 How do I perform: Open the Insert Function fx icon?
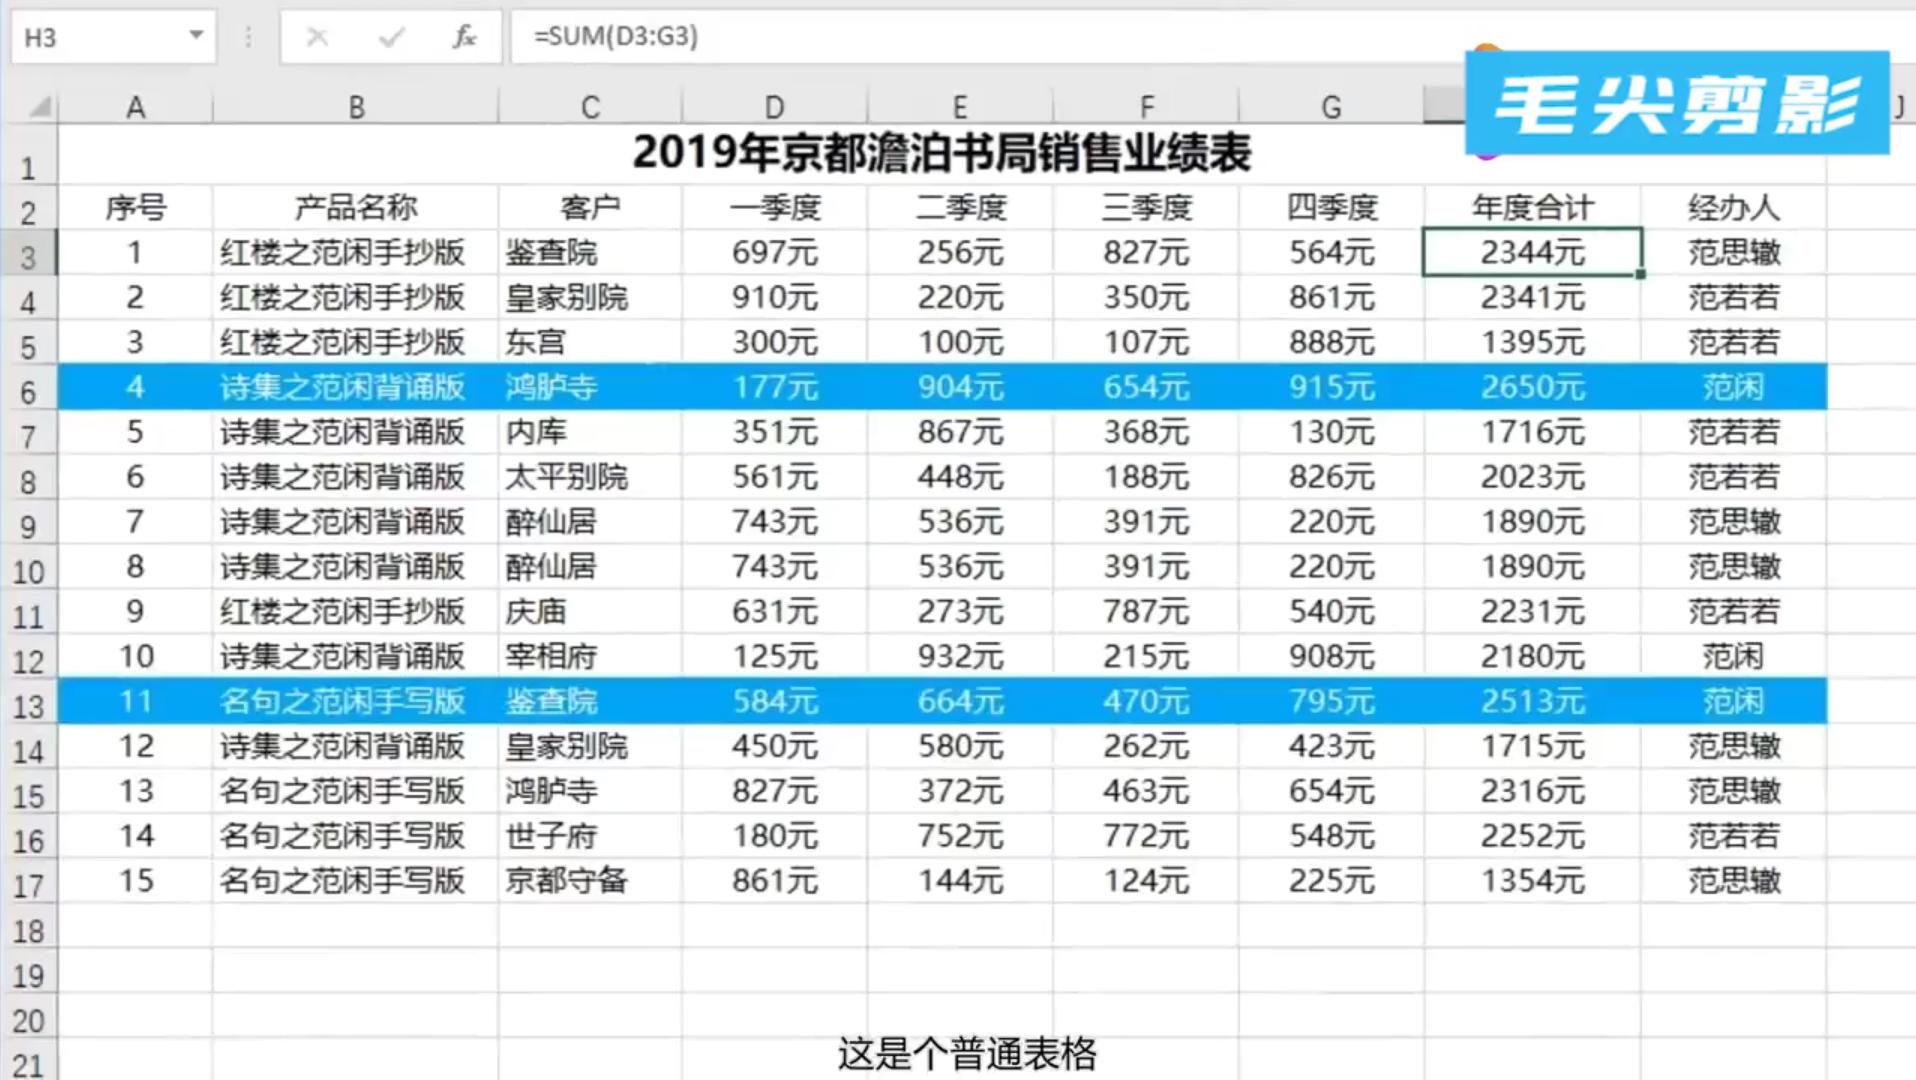pos(464,37)
